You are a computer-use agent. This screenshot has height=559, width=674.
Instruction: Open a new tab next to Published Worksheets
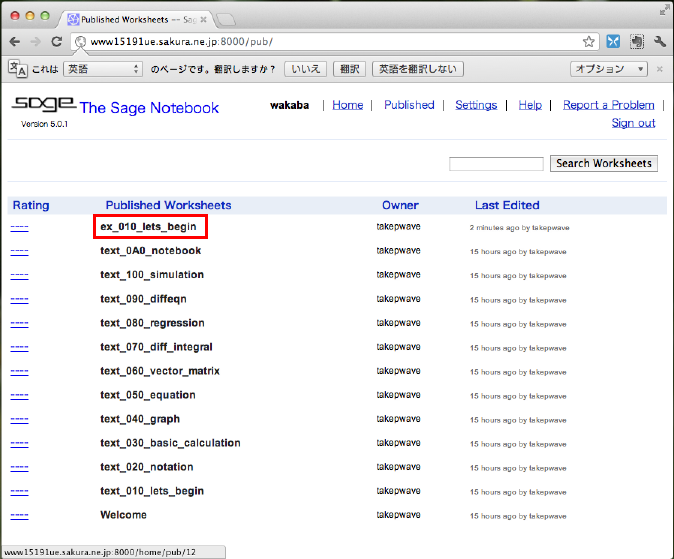[x=227, y=19]
